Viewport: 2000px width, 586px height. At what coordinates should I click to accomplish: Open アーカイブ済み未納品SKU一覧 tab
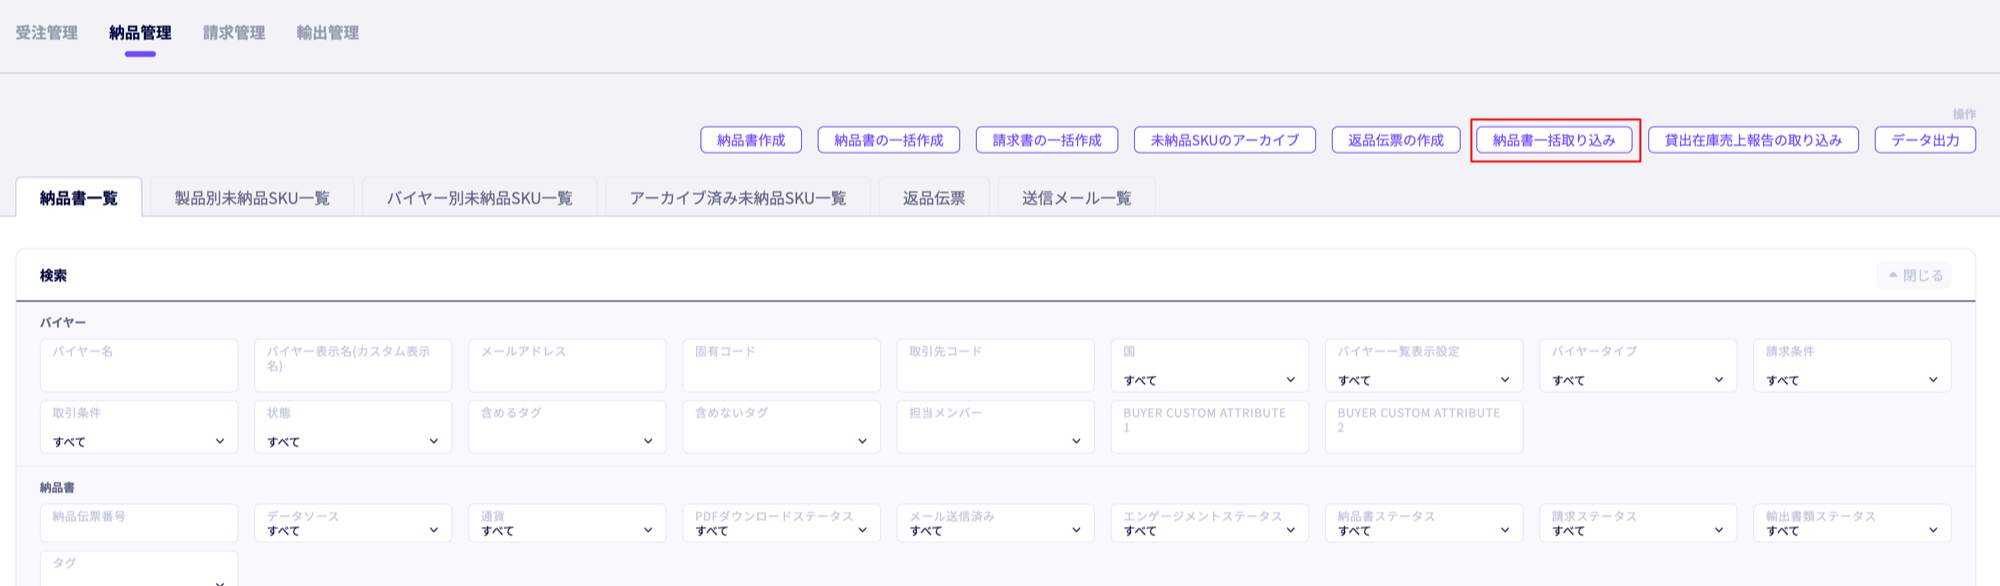738,198
